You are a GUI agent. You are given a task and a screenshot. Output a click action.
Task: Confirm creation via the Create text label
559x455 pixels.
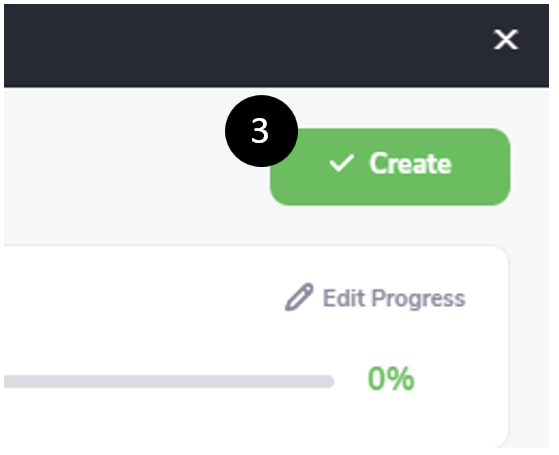(410, 163)
